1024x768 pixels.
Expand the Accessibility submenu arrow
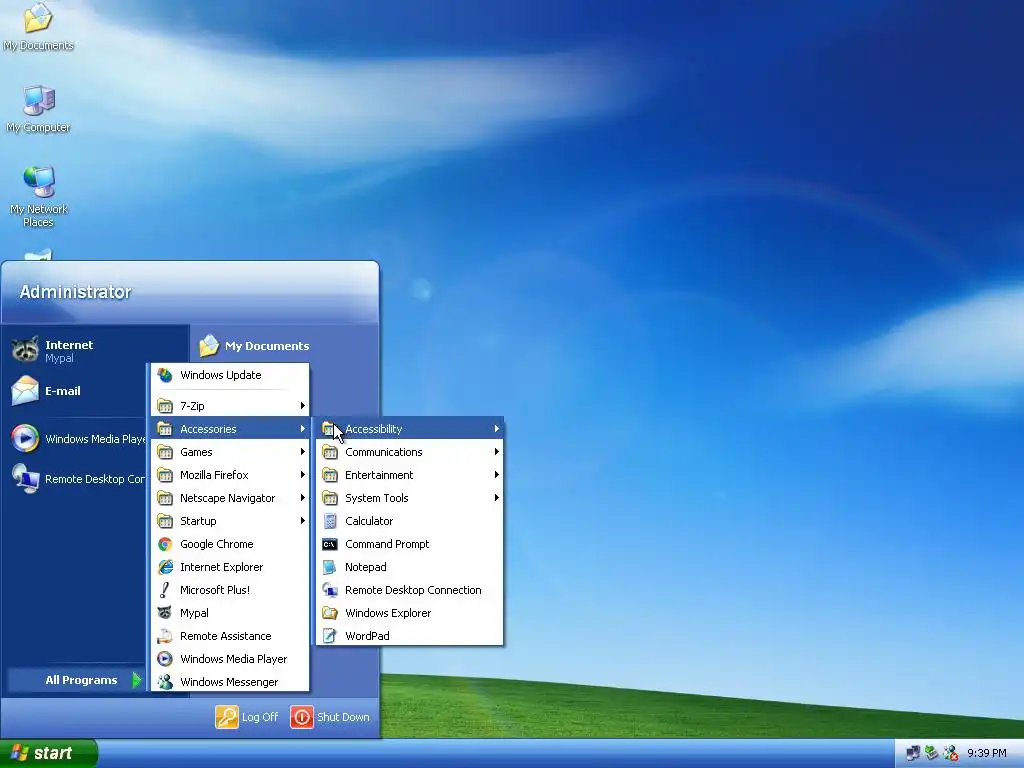[x=497, y=428]
